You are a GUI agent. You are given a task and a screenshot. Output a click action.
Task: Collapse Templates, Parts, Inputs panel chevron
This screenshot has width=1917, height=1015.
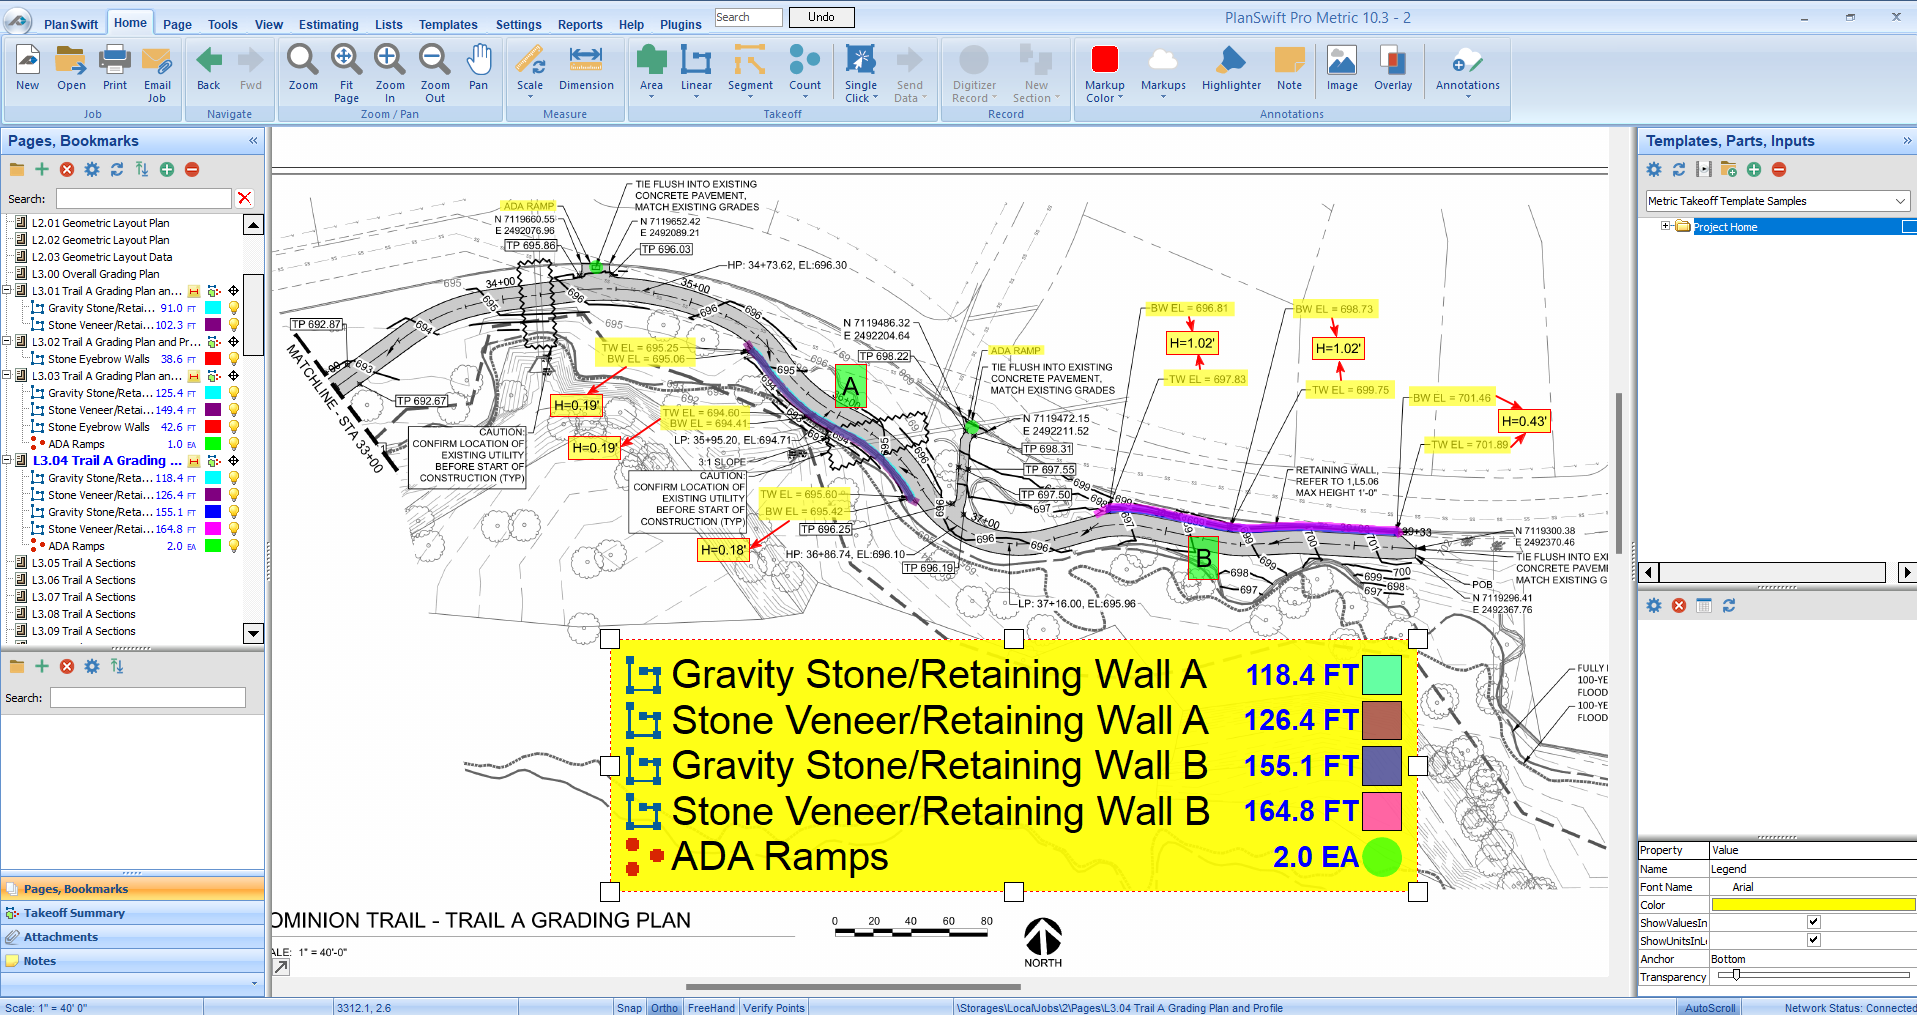pyautogui.click(x=1907, y=141)
